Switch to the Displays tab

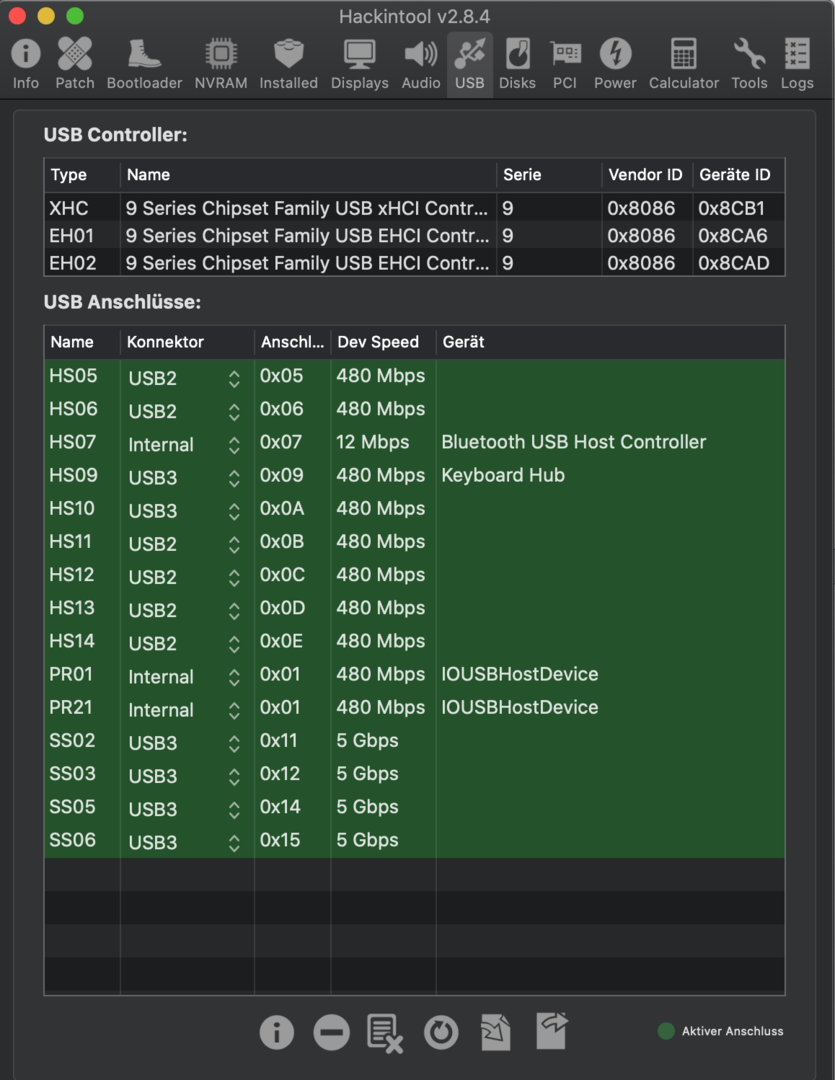click(x=359, y=63)
